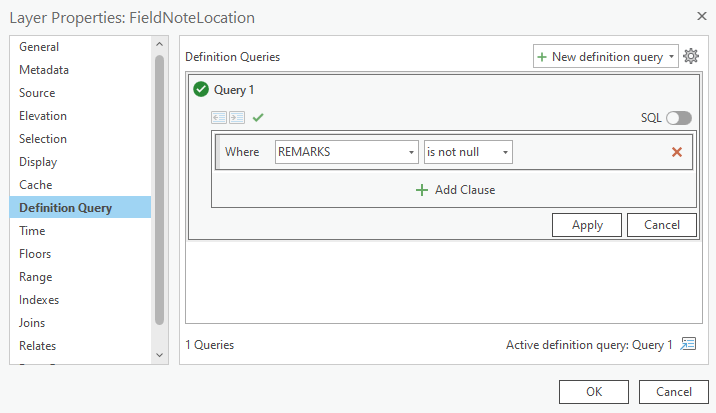This screenshot has height=413, width=716.
Task: Remove the REMARKS clause with the red X
Action: (677, 152)
